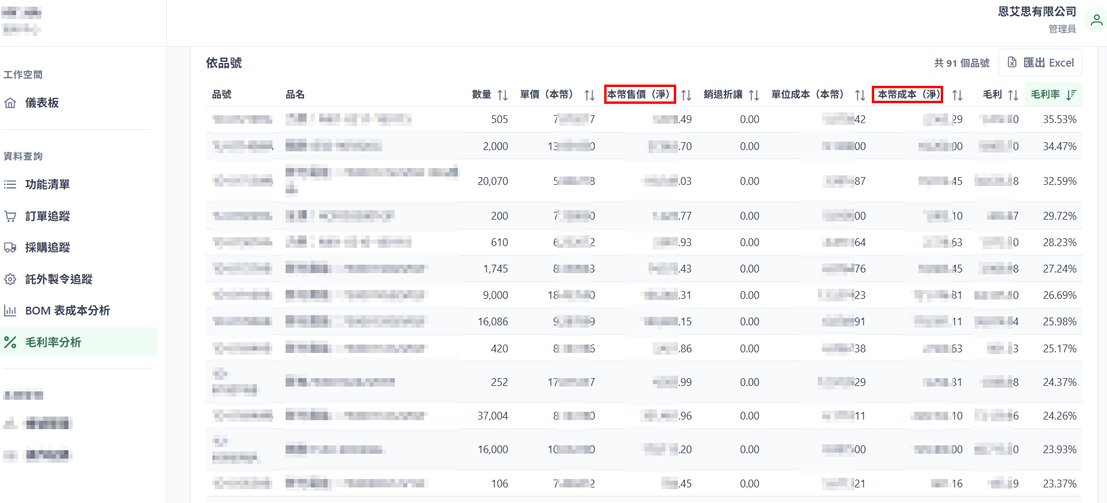Click quantity cell 610
This screenshot has width=1107, height=503.
point(499,242)
